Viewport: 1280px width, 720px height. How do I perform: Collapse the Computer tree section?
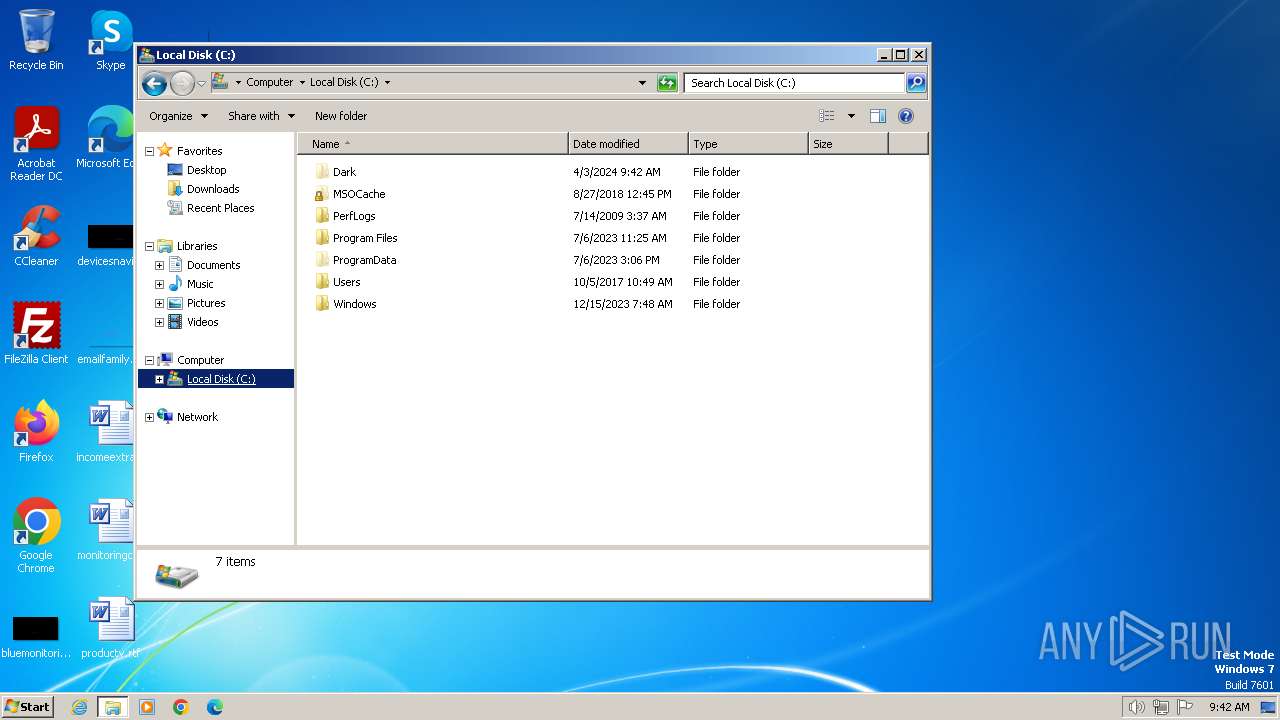pyautogui.click(x=149, y=360)
